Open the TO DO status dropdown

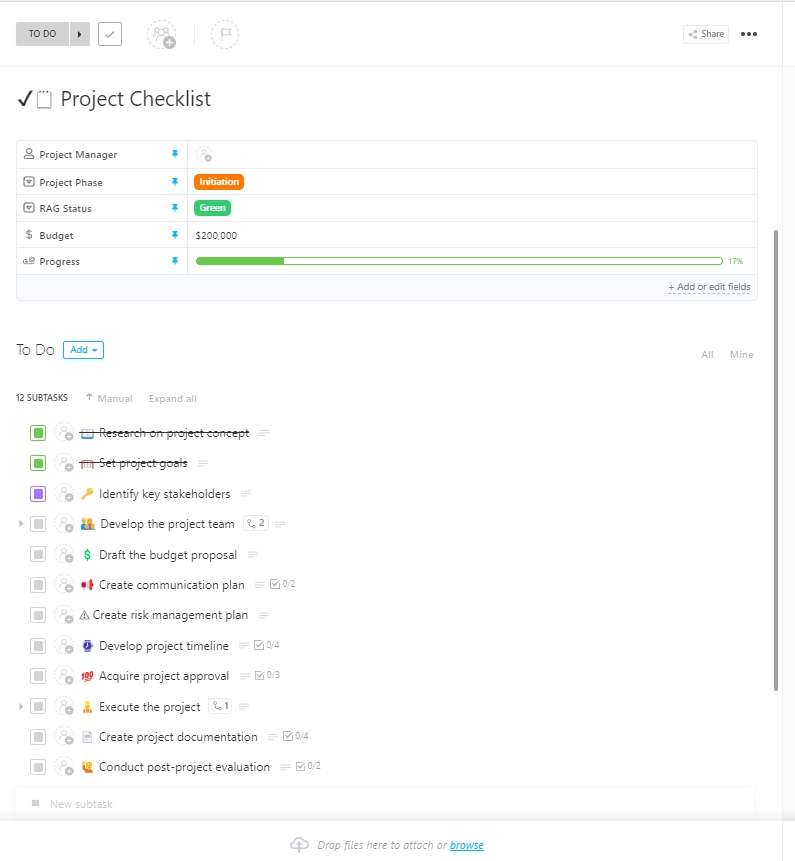[41, 33]
